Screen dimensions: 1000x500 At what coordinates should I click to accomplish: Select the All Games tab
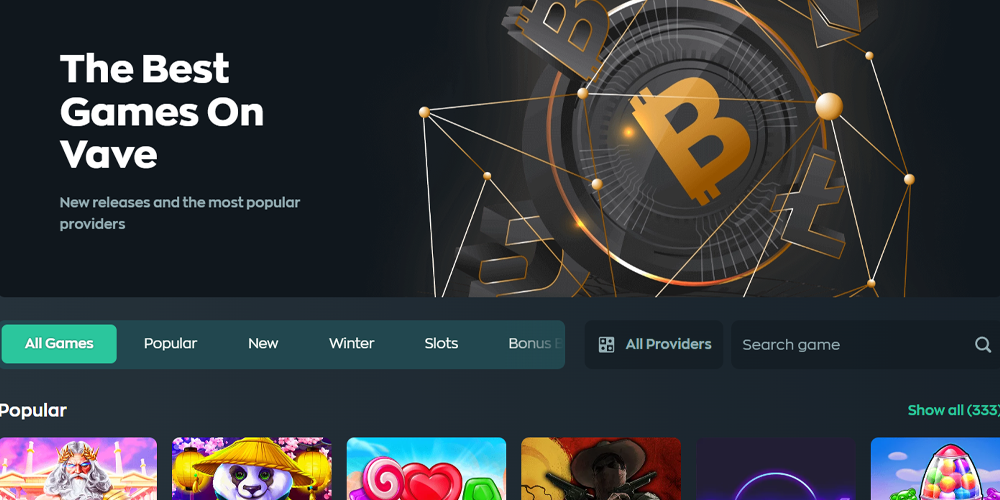point(59,344)
